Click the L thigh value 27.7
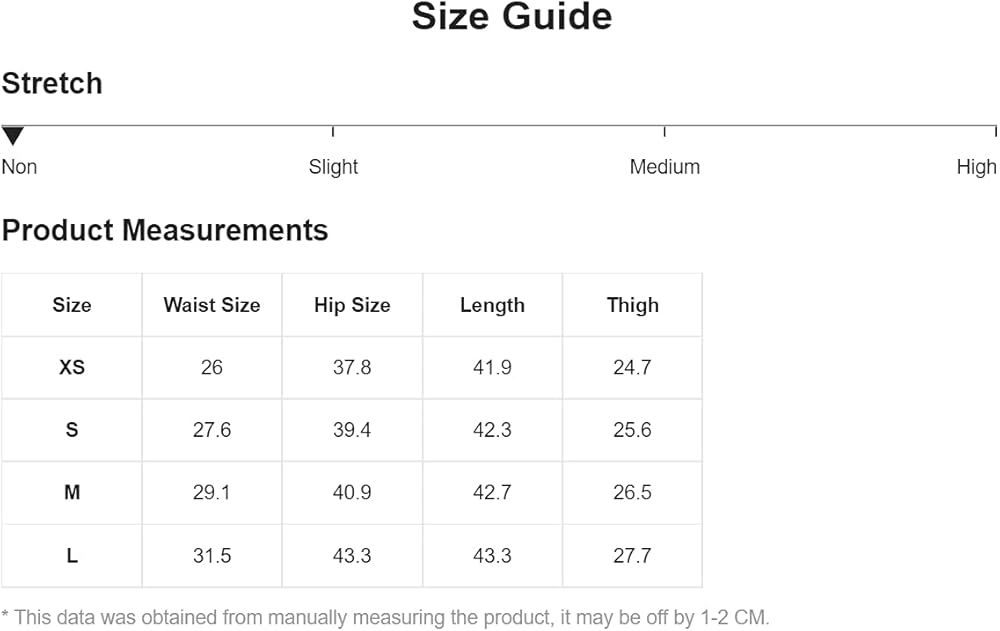 click(633, 556)
